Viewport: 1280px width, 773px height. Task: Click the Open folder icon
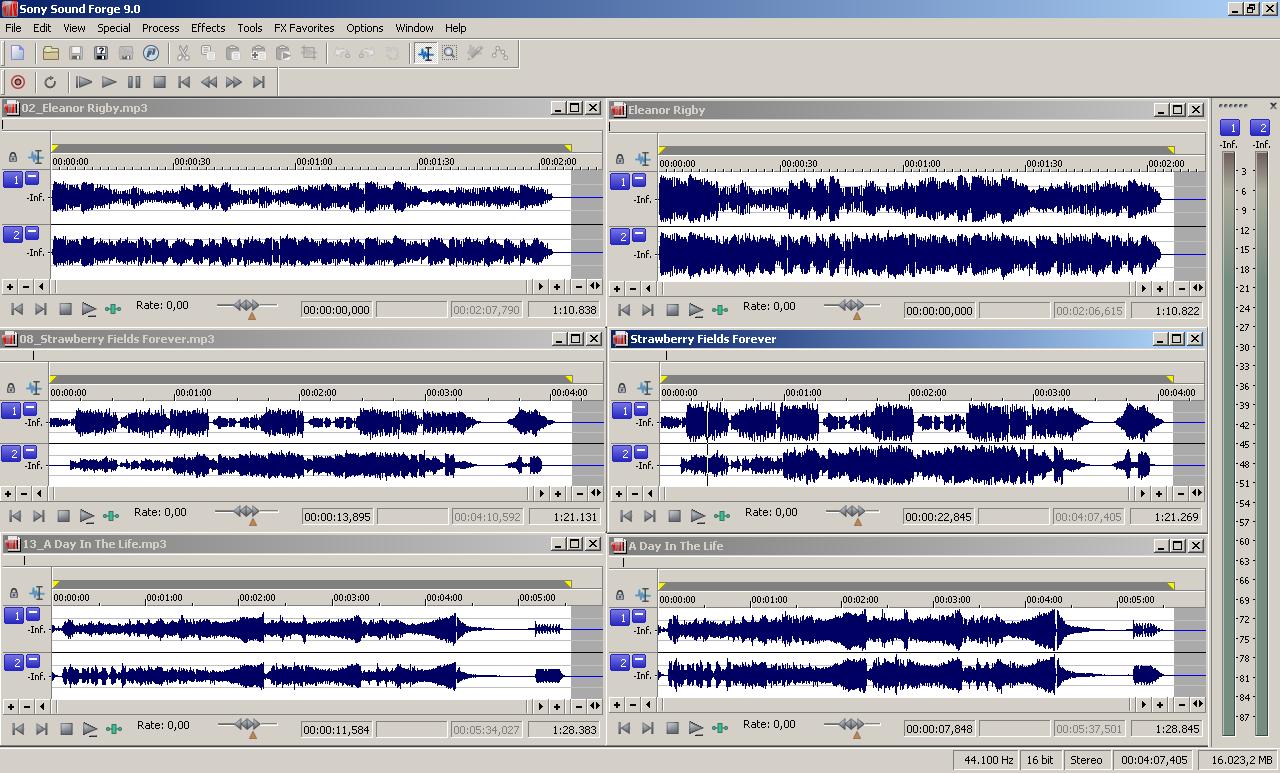50,53
